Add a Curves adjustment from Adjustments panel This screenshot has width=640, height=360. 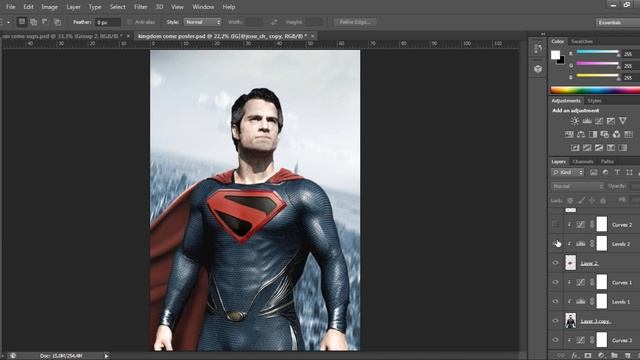599,121
